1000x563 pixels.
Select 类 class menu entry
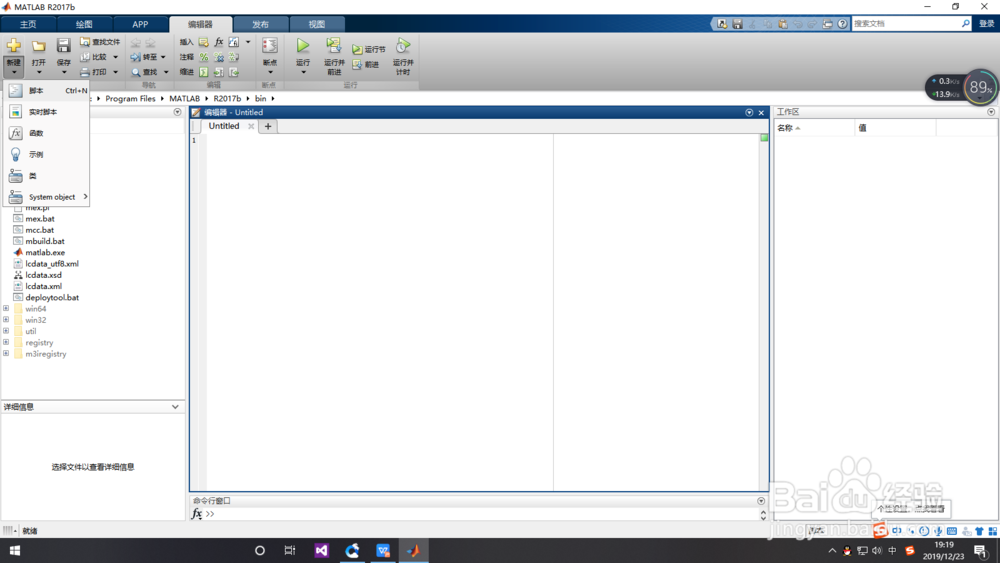click(46, 175)
